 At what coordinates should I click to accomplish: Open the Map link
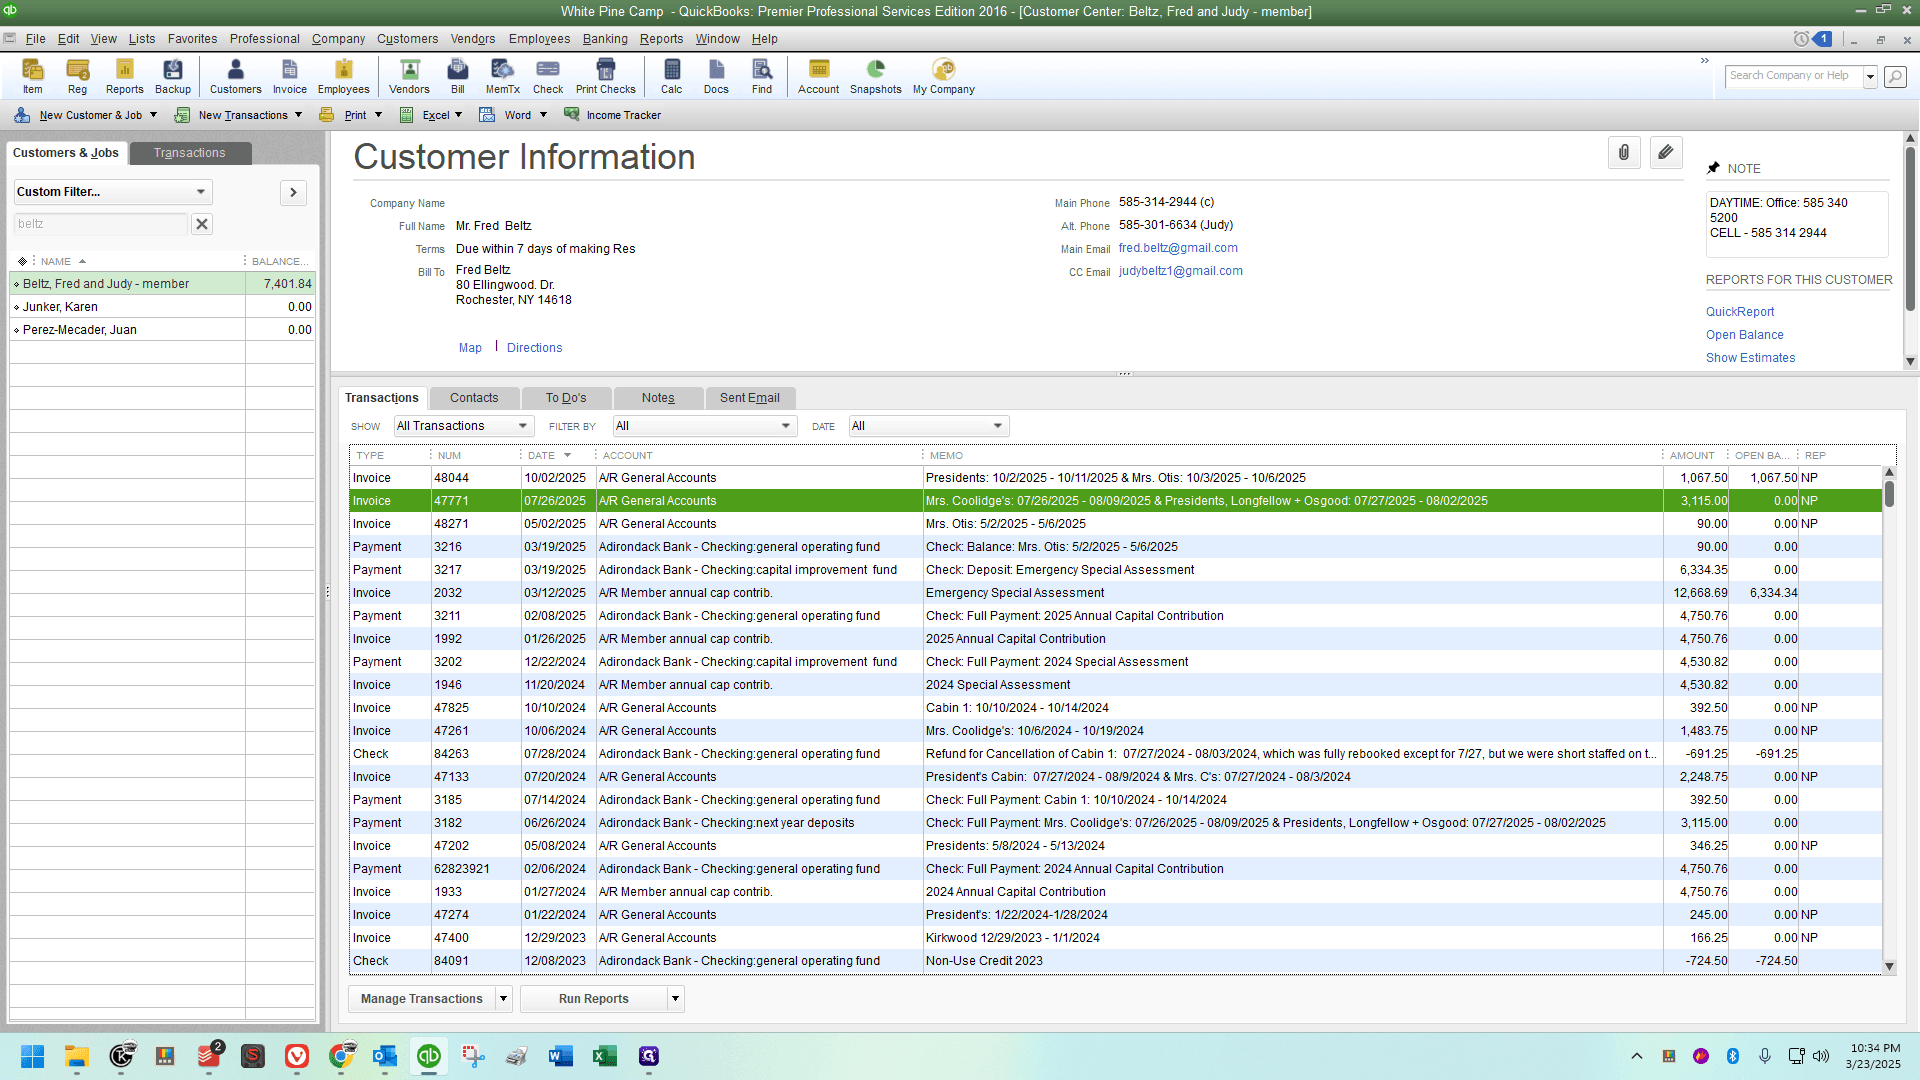470,348
